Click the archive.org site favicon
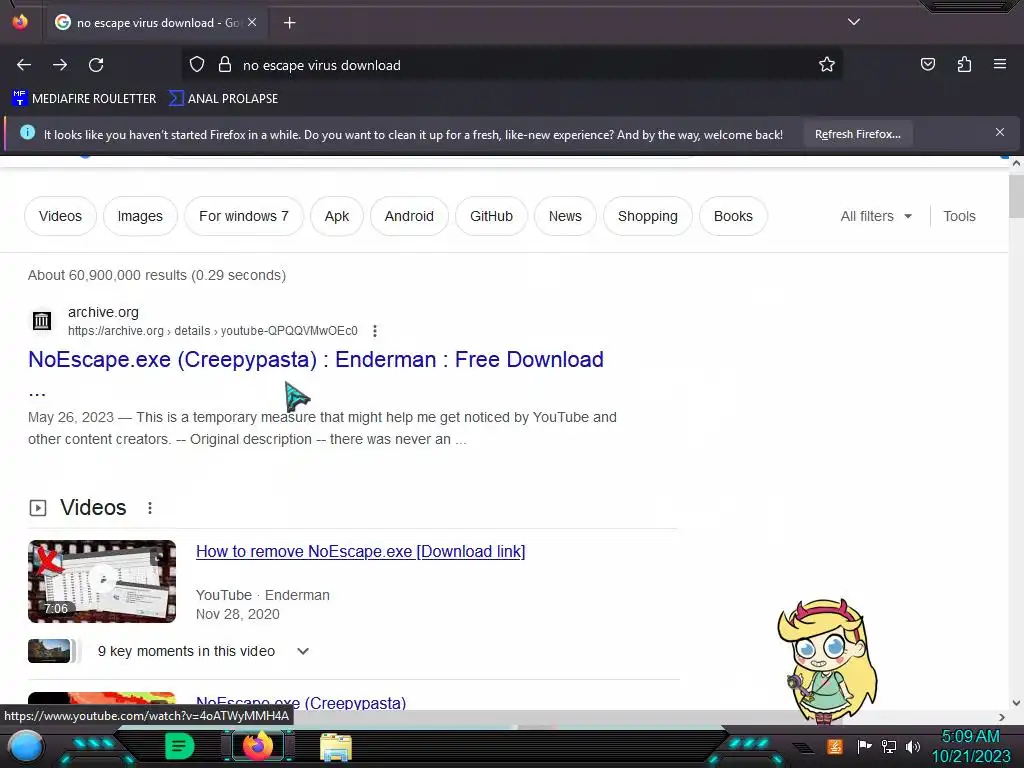The image size is (1024, 768). pyautogui.click(x=42, y=321)
